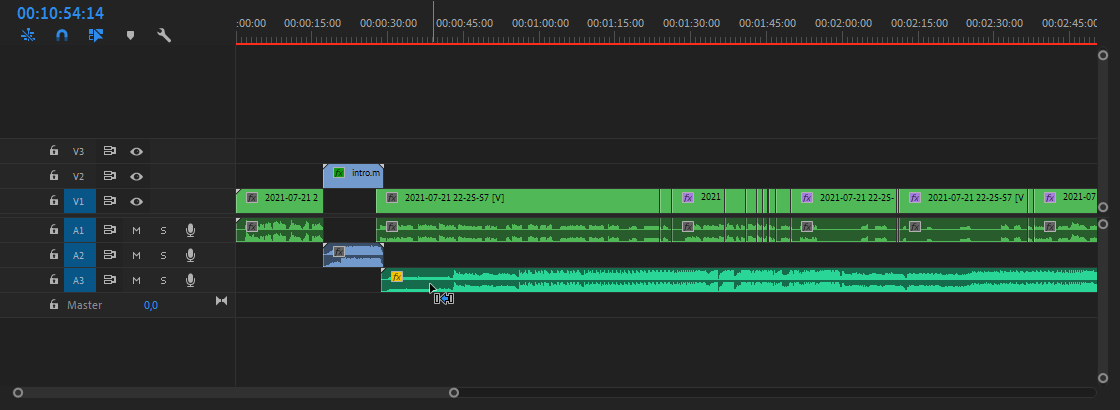Click the Master volume value 0,0
Screen dimensions: 1120x410
[x=150, y=305]
